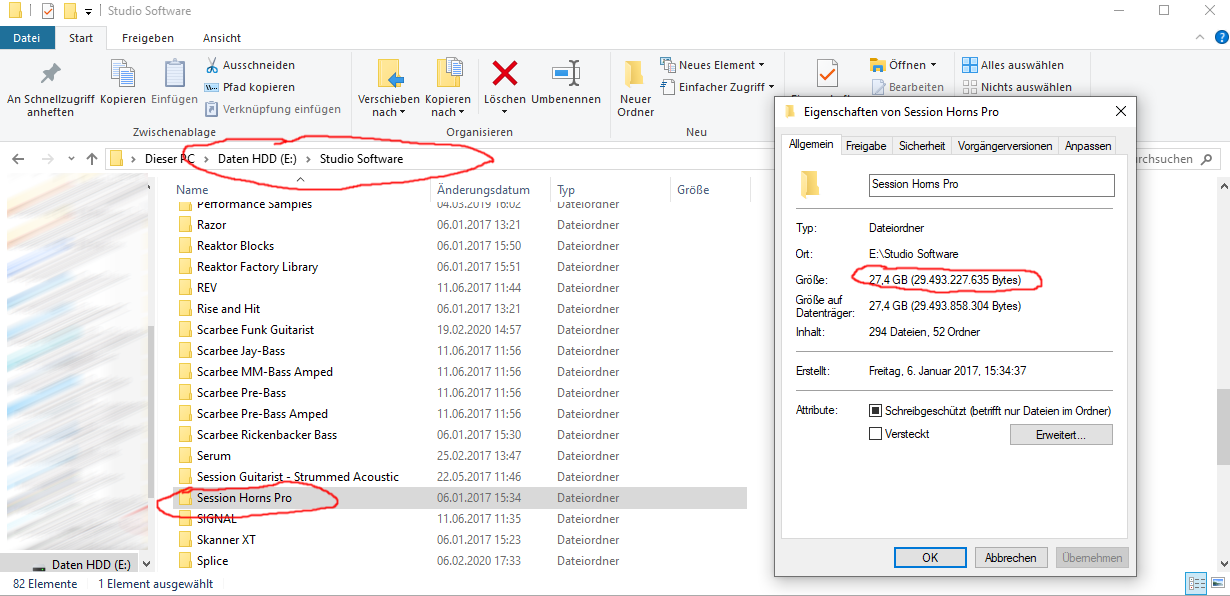The width and height of the screenshot is (1230, 596).
Task: Select the Reaktor Blocks folder
Action: 460,246
